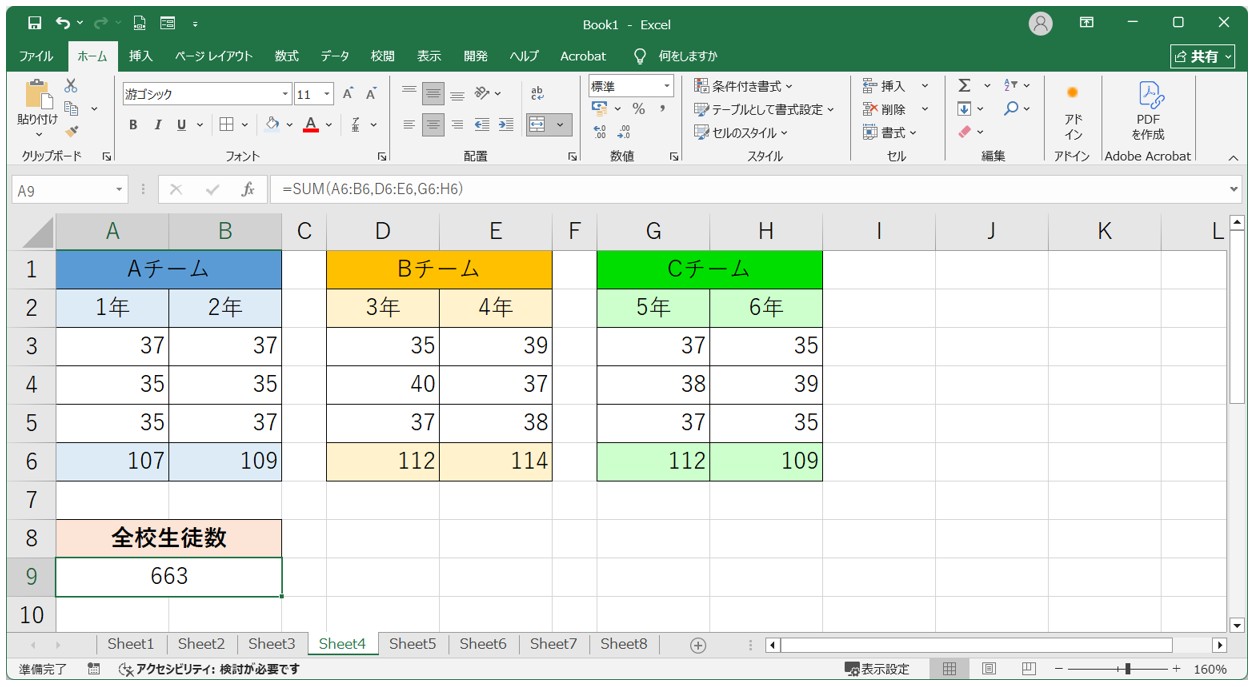Toggle center horizontal alignment
Image resolution: width=1255 pixels, height=687 pixels.
[x=433, y=125]
